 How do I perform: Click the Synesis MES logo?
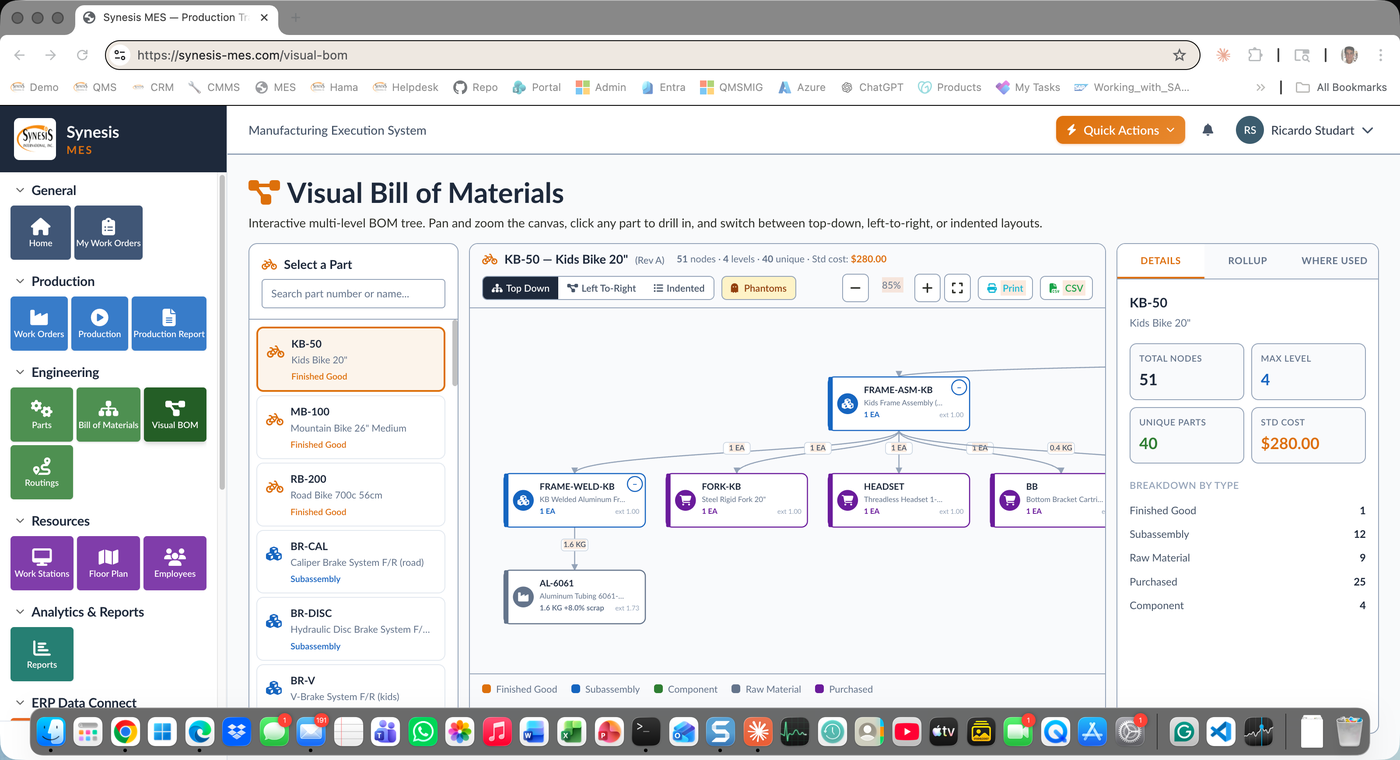35,139
